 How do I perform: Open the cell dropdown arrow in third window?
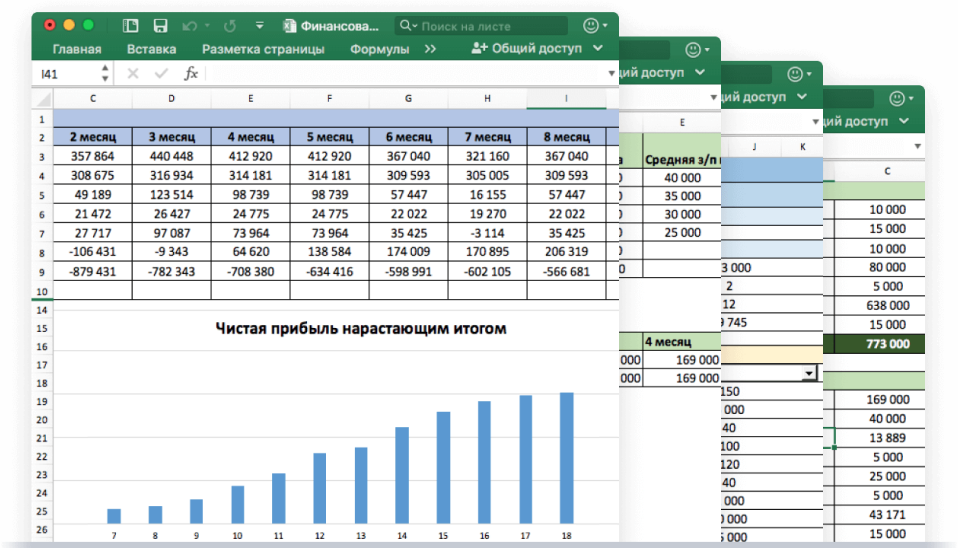point(809,373)
